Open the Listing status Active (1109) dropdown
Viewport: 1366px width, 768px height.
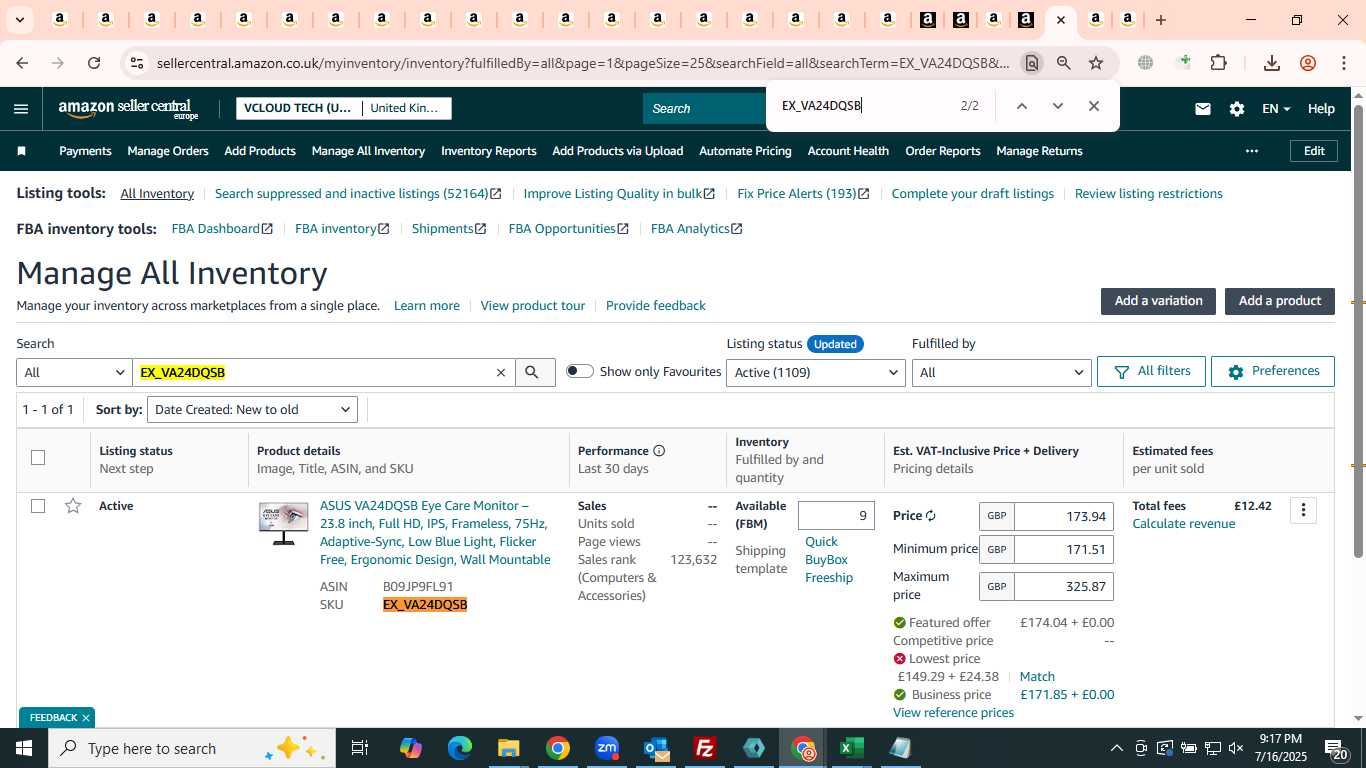tap(817, 372)
